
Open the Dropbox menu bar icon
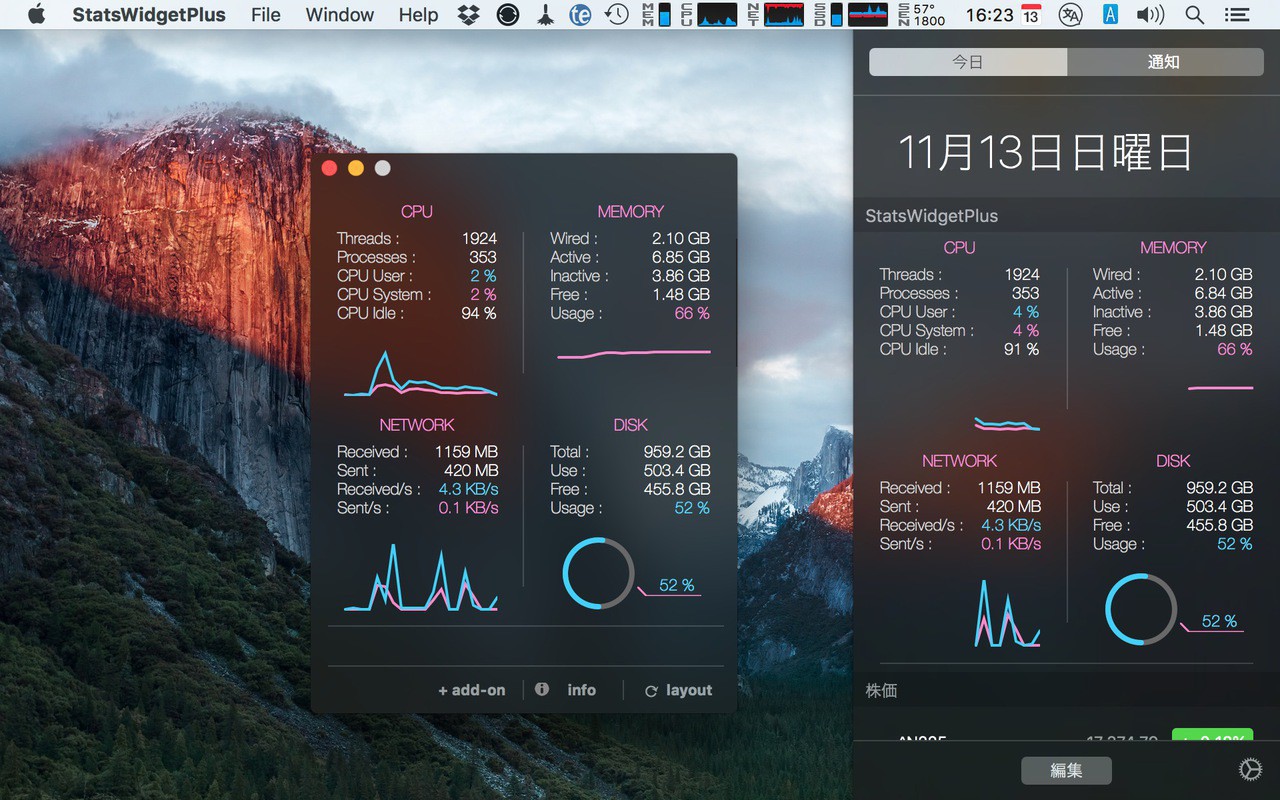click(467, 15)
